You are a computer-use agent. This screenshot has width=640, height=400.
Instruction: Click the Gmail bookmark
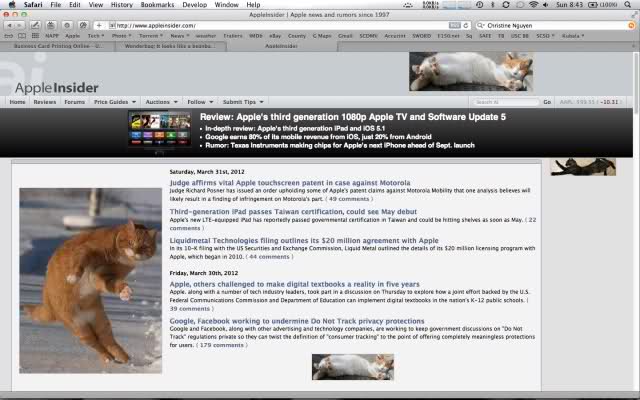pyautogui.click(x=345, y=36)
